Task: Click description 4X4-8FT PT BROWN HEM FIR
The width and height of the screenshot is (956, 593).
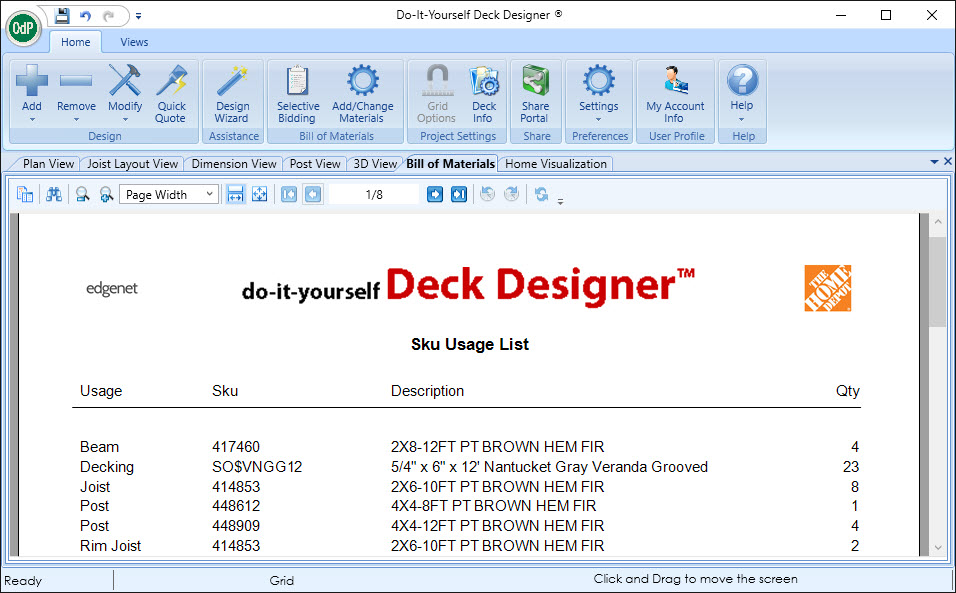Action: click(494, 506)
